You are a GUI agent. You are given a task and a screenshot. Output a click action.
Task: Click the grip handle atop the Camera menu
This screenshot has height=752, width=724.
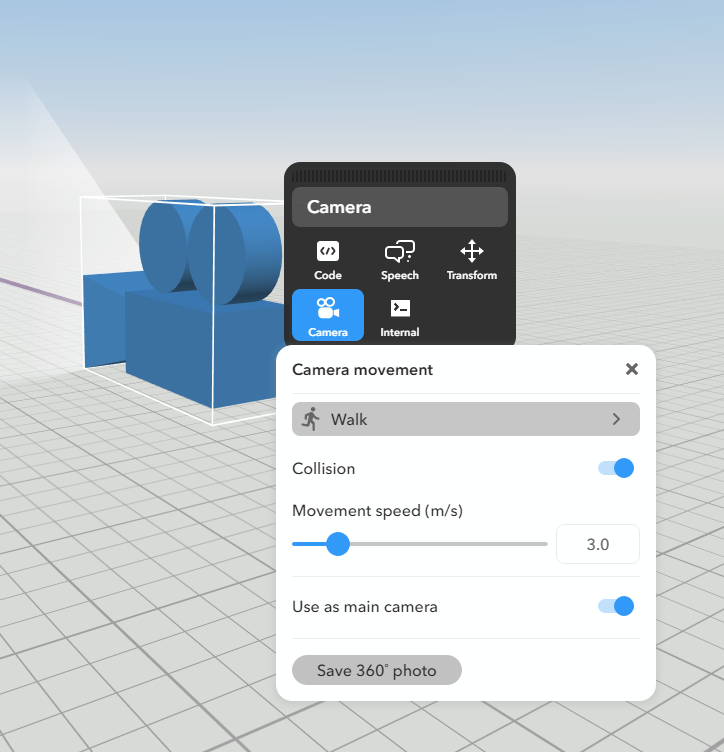tap(400, 174)
